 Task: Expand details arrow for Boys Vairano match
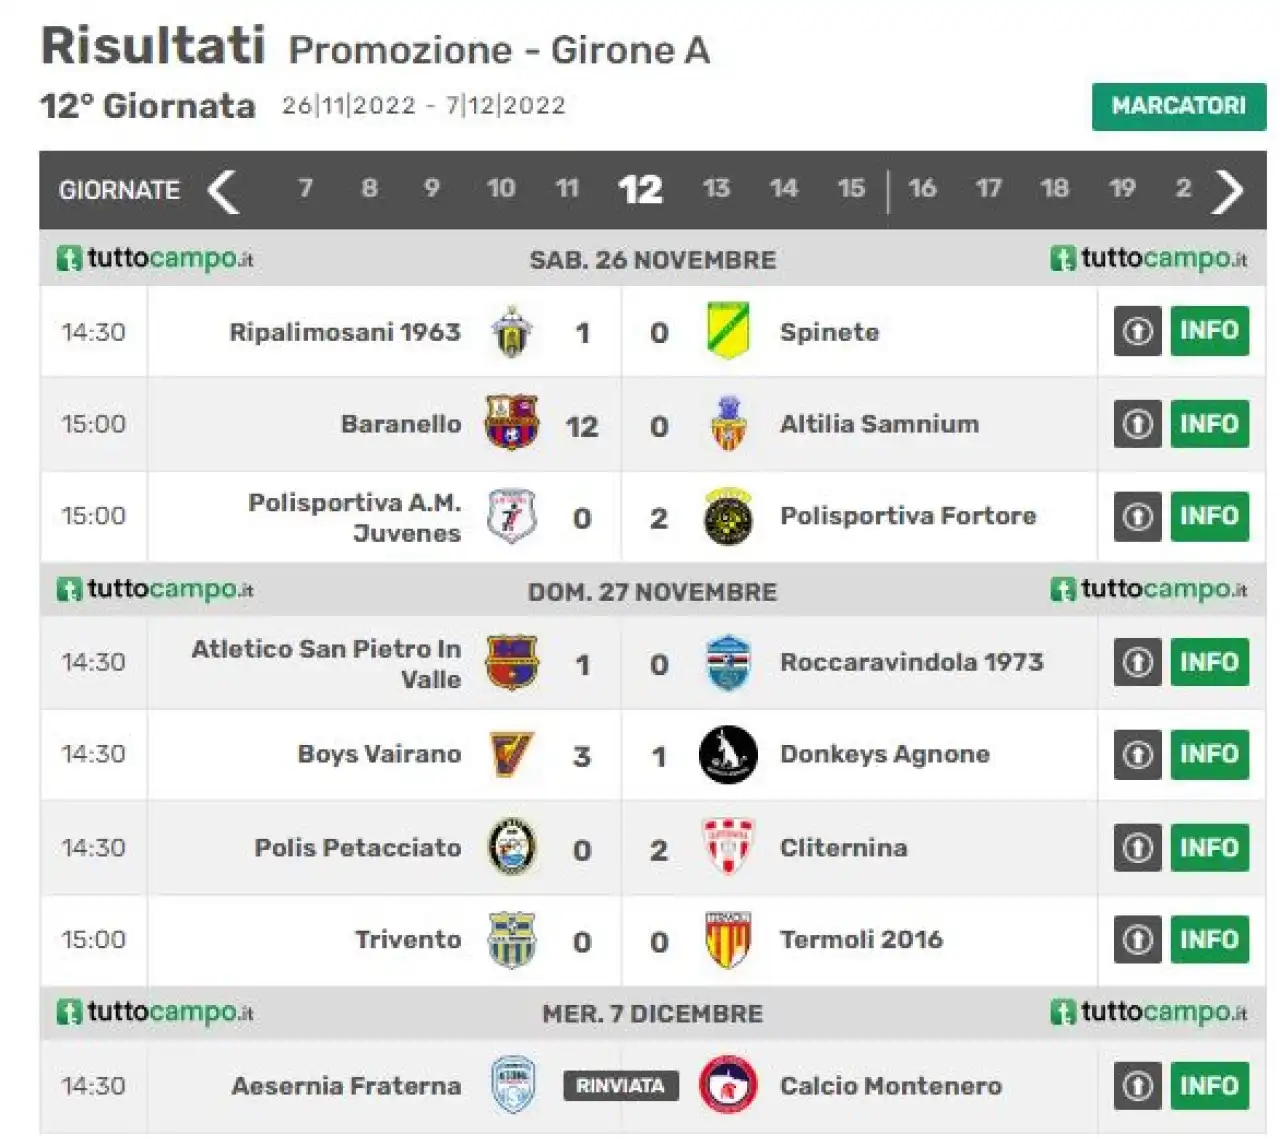(x=1138, y=754)
